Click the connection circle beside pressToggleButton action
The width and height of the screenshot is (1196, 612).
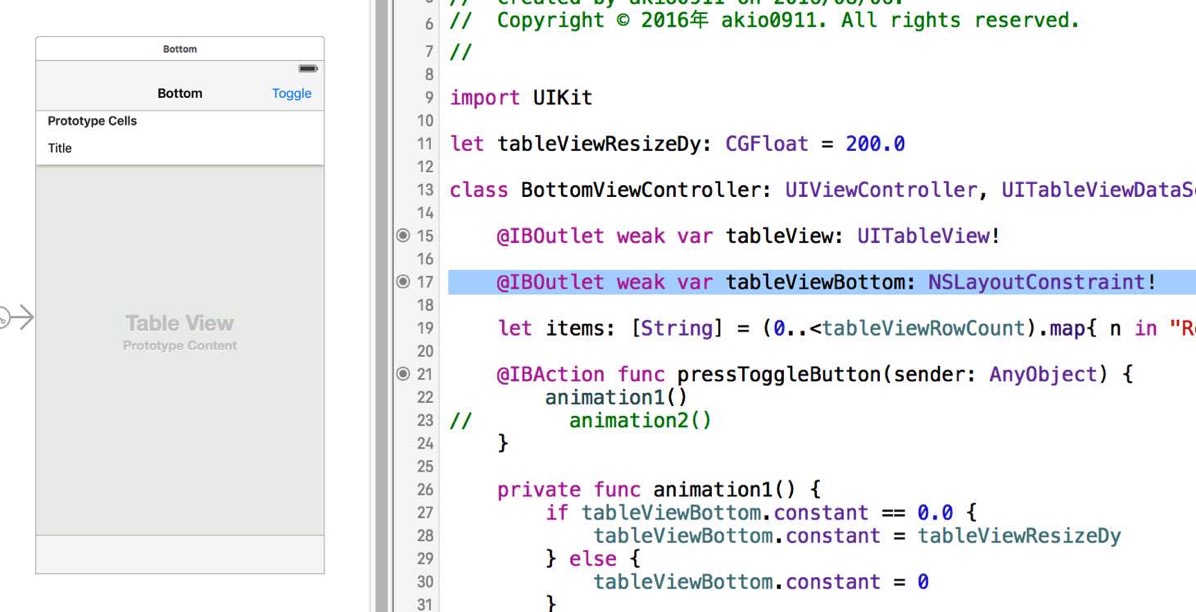(403, 374)
